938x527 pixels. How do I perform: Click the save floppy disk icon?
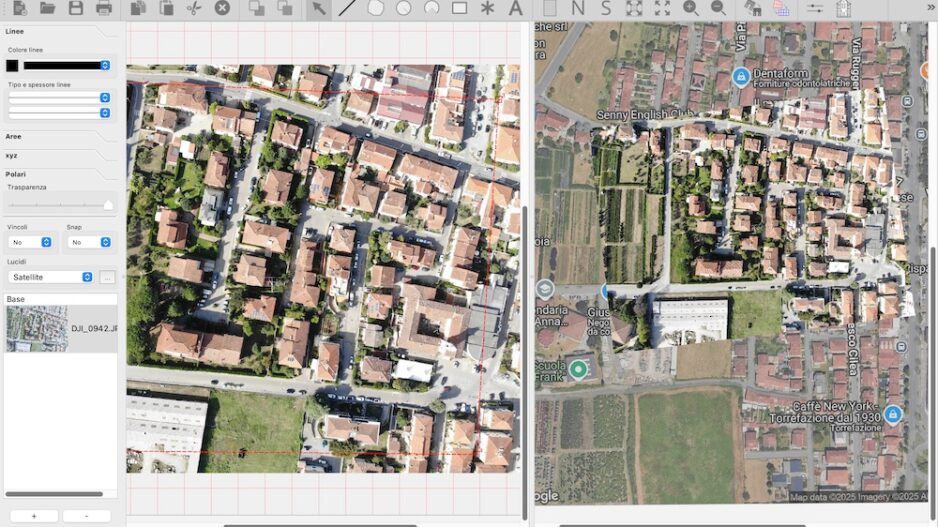click(x=75, y=8)
